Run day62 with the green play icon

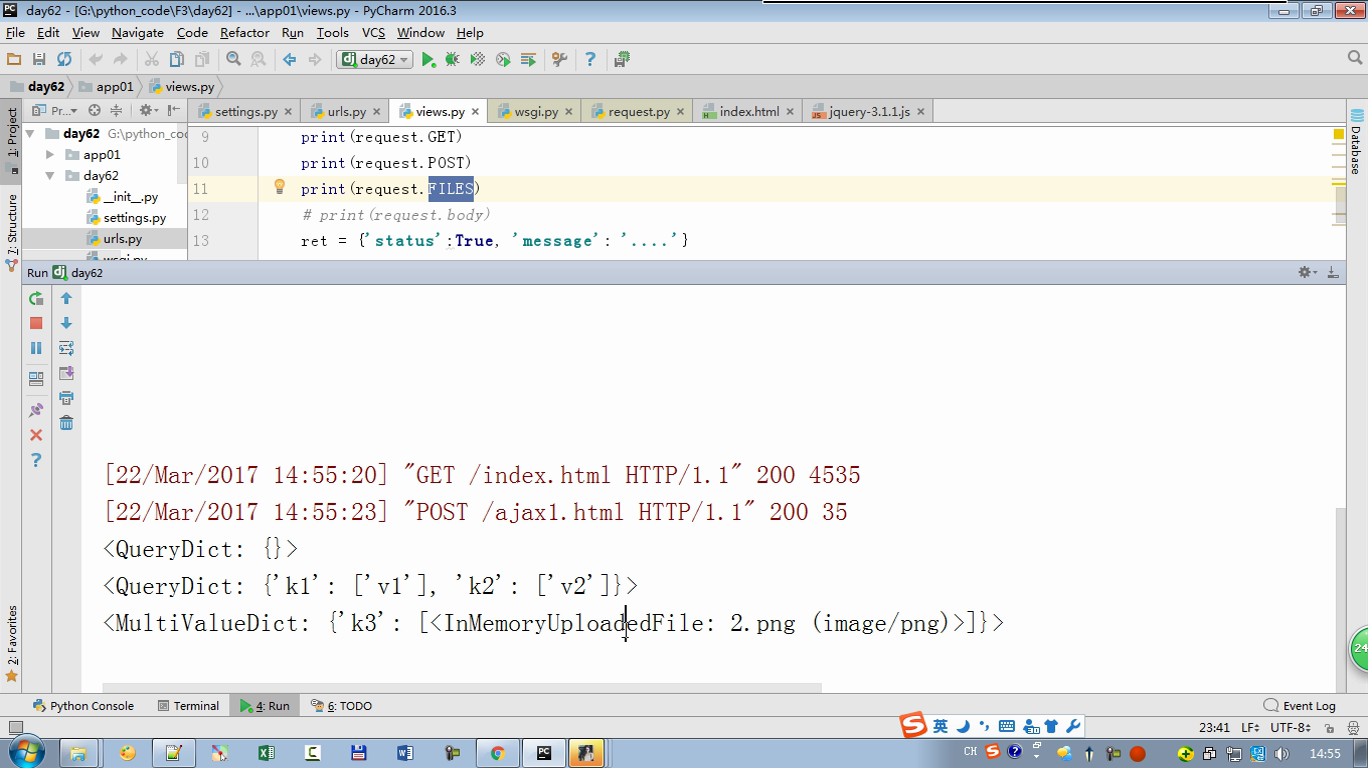[428, 60]
